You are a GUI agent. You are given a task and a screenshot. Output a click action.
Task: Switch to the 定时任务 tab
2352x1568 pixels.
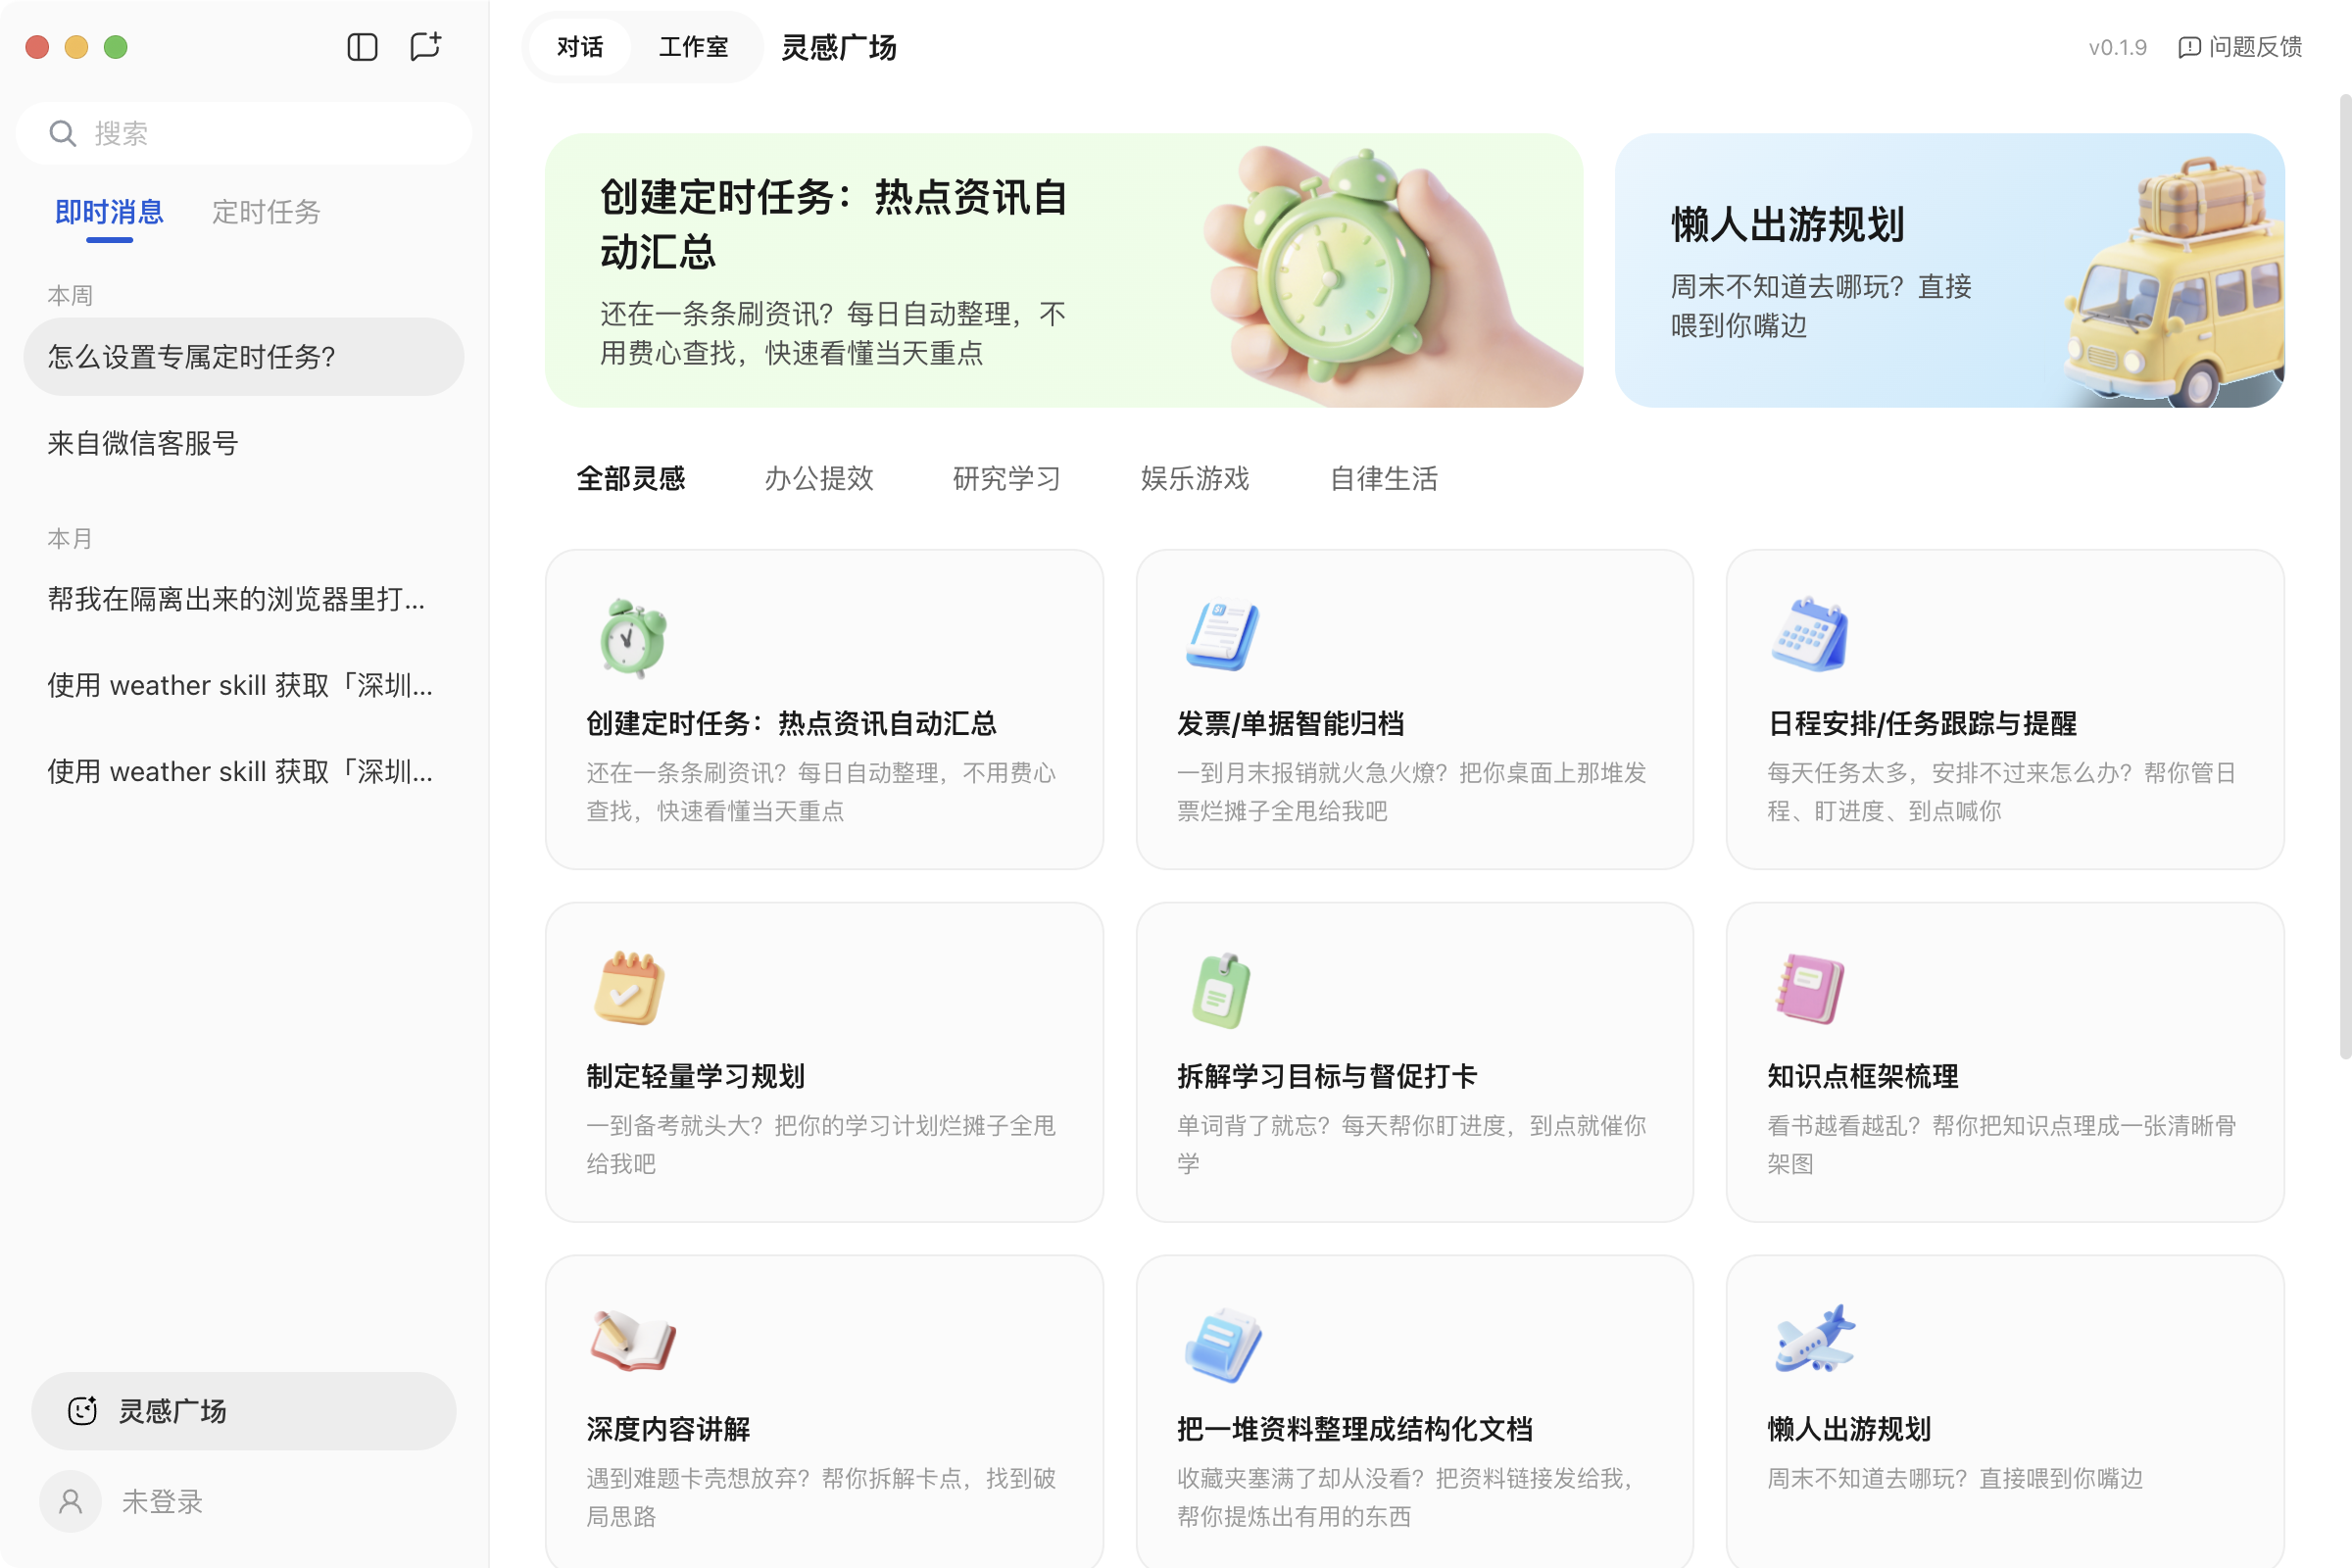[266, 211]
